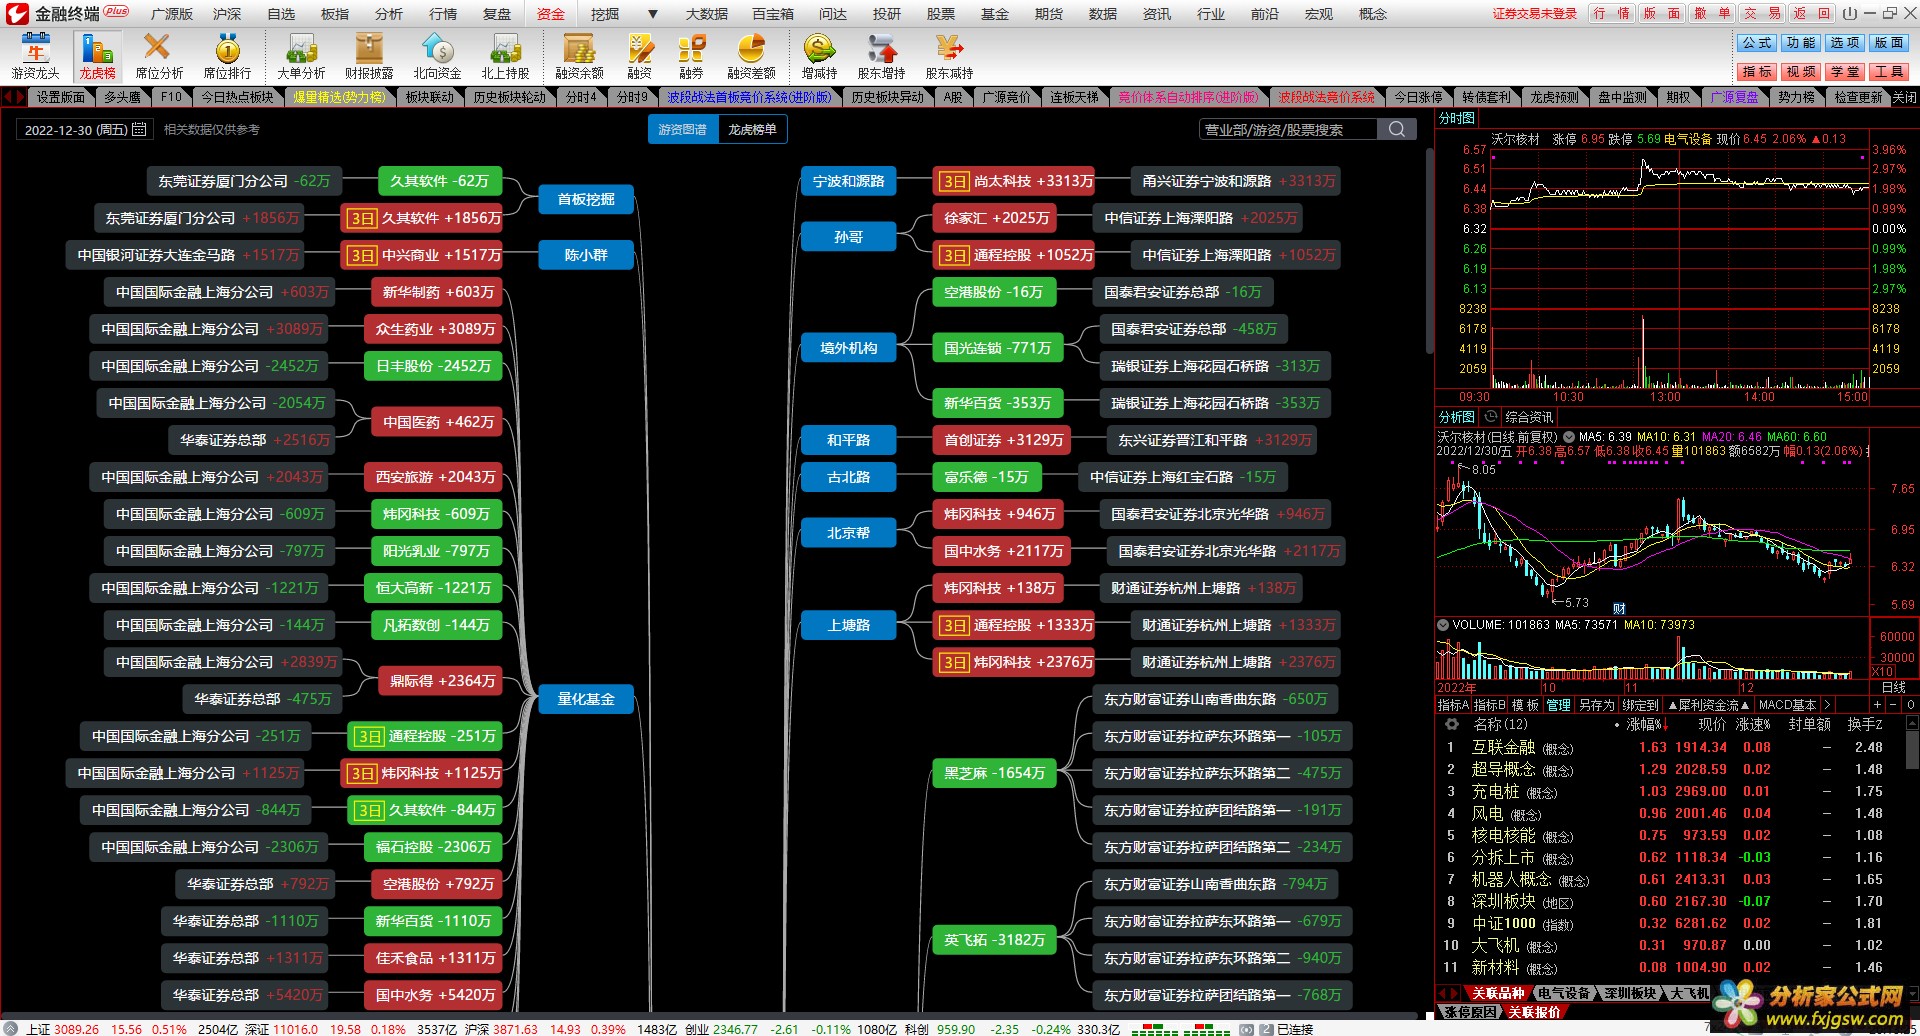Expand indicator list with > arrow
This screenshot has height=1036, width=1920.
click(x=1826, y=705)
